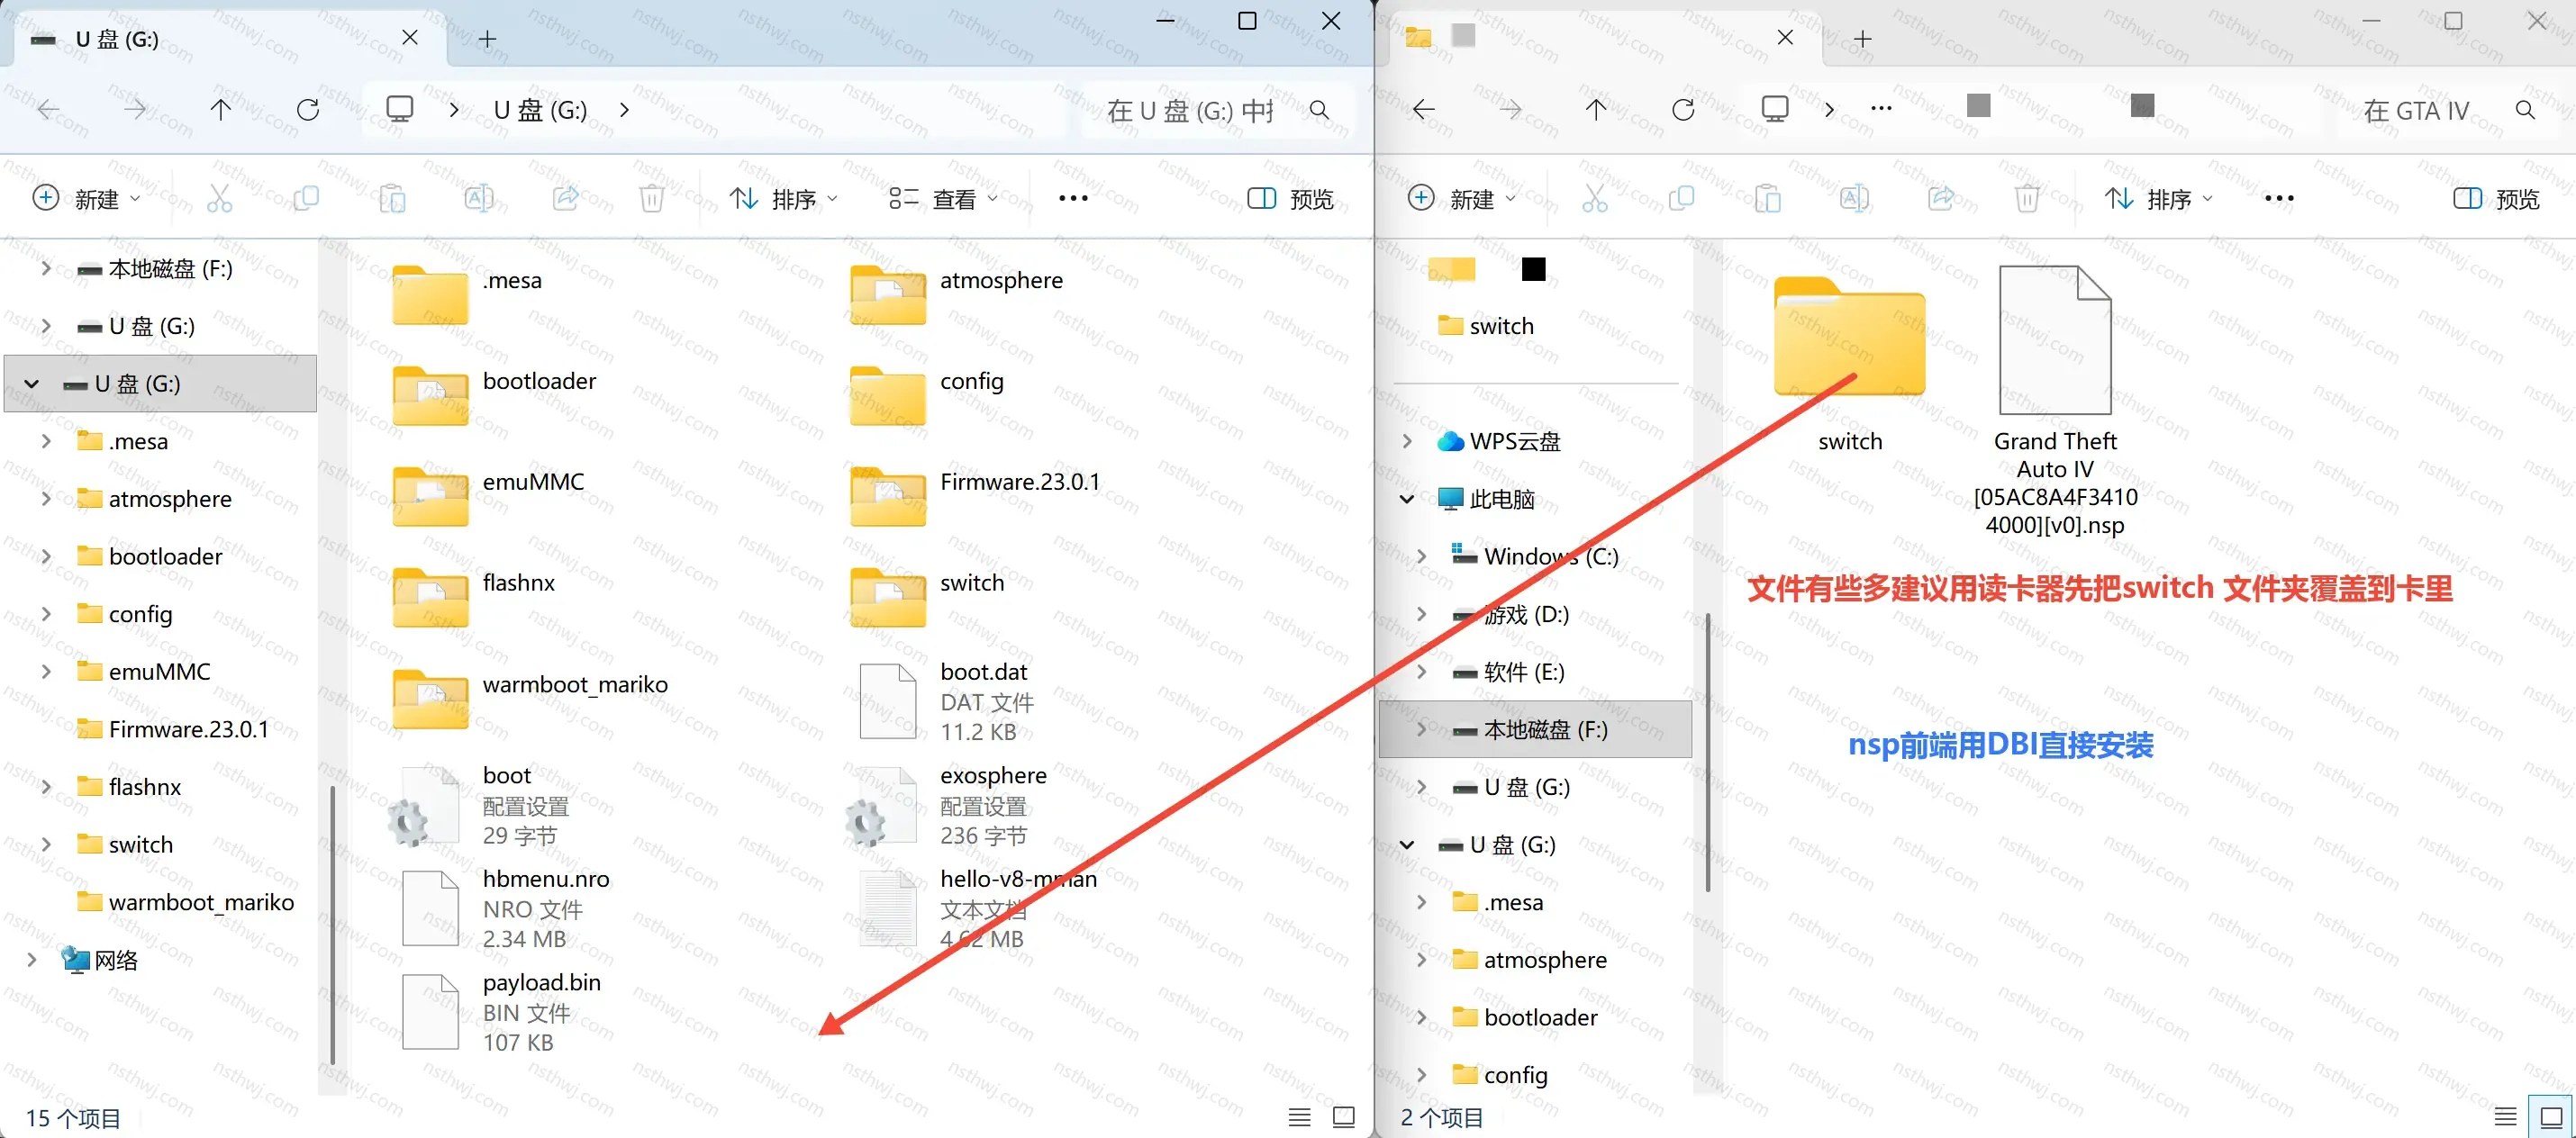Click Refresh icon in right GTA IV window
2576x1138 pixels.
[x=1683, y=109]
